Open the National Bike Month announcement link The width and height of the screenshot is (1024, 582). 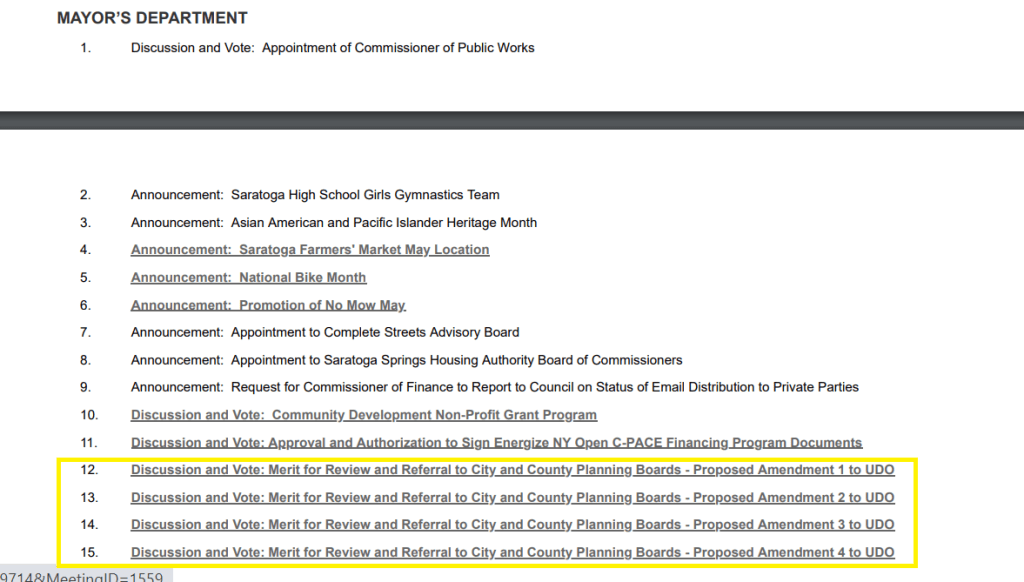(x=248, y=277)
